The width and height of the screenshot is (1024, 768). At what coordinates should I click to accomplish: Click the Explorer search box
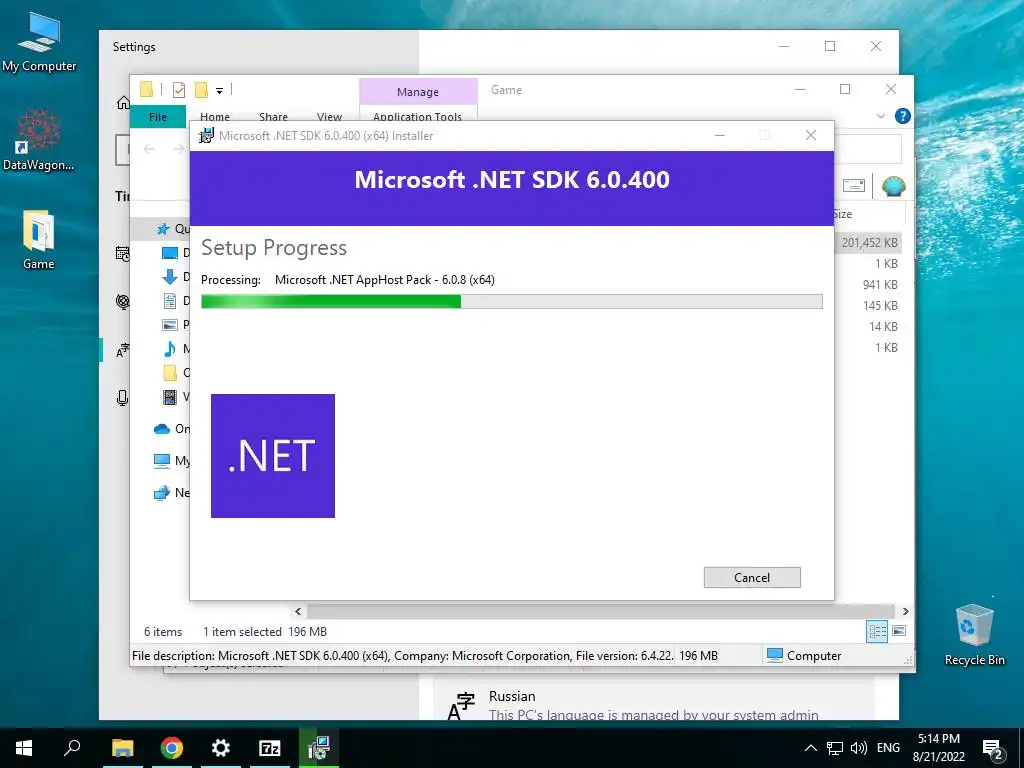pos(867,150)
